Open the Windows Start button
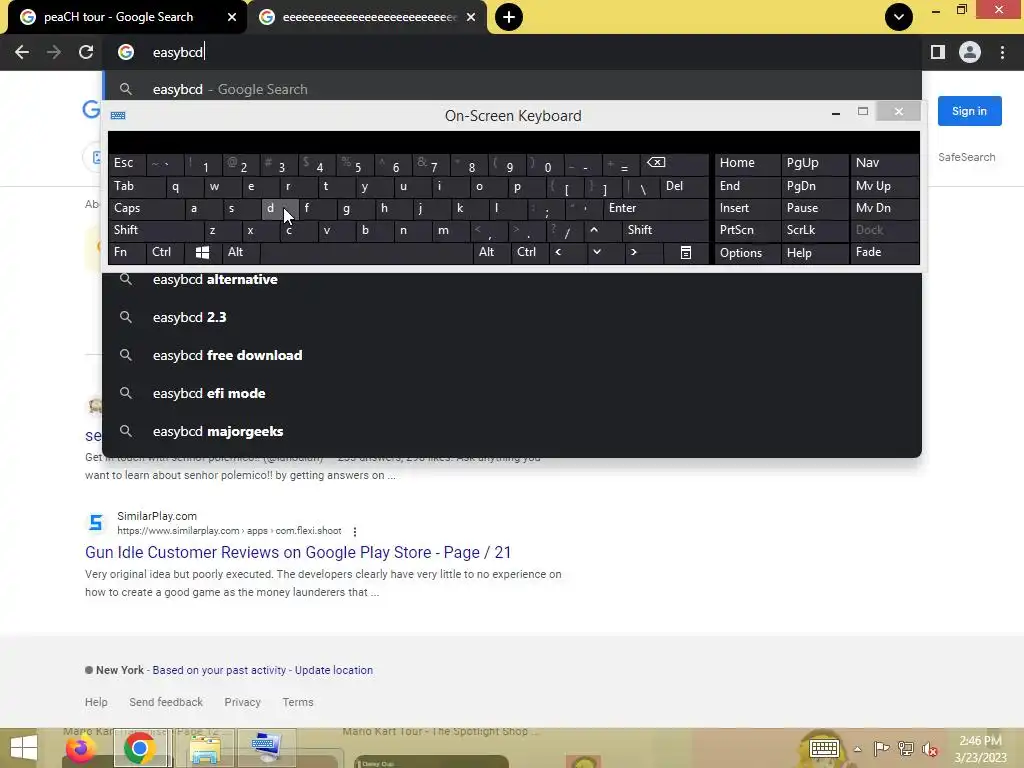Viewport: 1024px width, 768px height. (x=24, y=748)
